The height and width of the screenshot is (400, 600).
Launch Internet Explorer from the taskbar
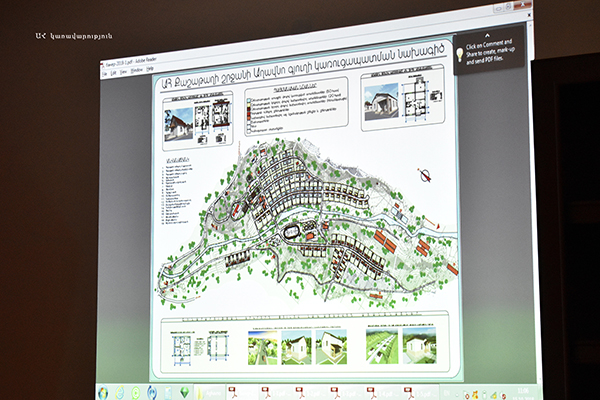pyautogui.click(x=120, y=392)
